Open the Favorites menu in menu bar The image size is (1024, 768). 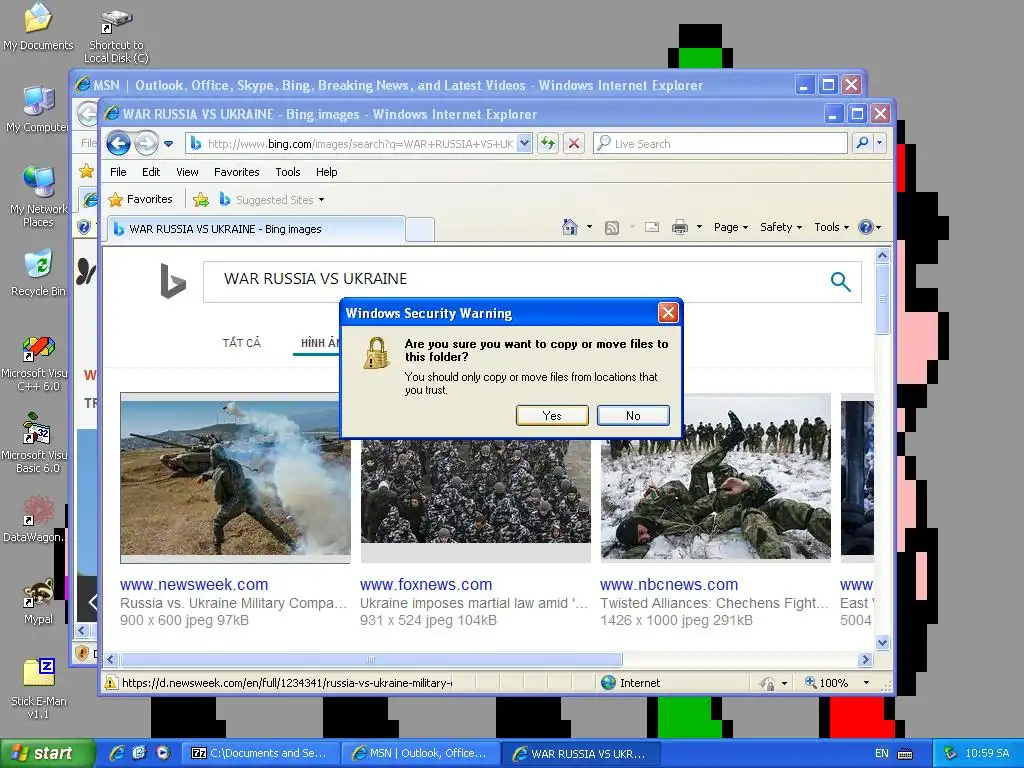pos(236,172)
